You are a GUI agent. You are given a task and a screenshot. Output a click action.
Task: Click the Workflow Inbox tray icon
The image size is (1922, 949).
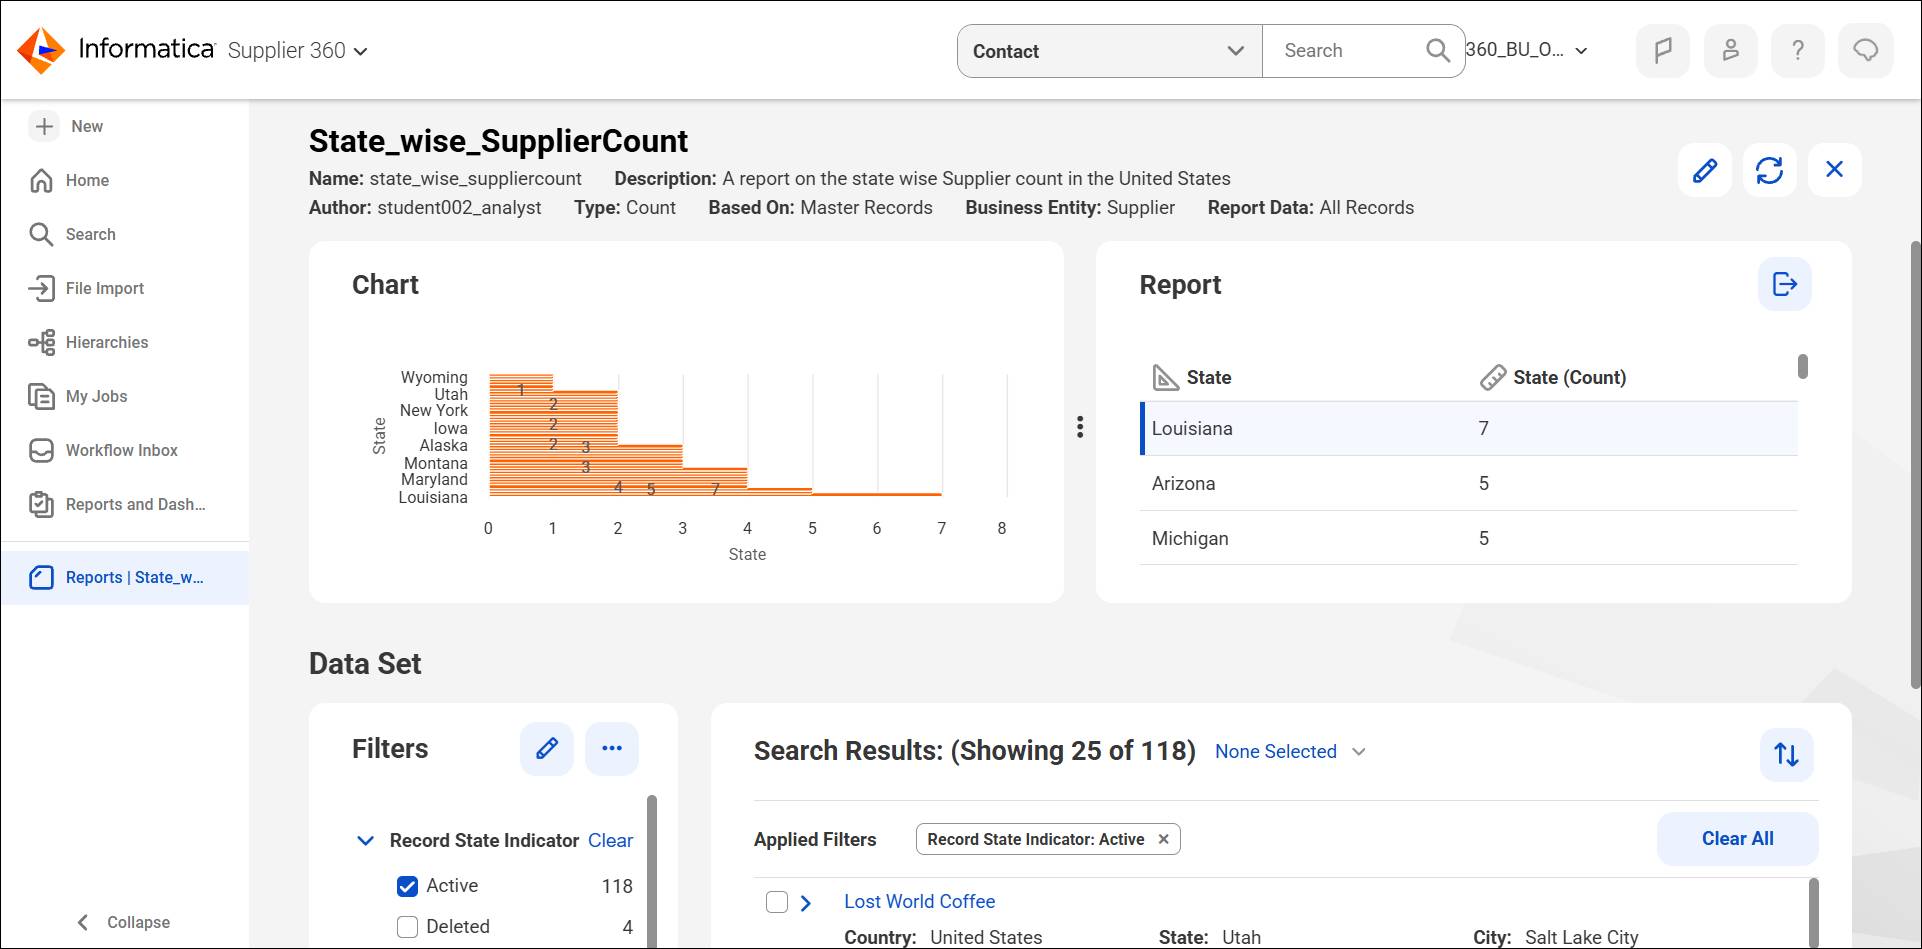tap(41, 450)
